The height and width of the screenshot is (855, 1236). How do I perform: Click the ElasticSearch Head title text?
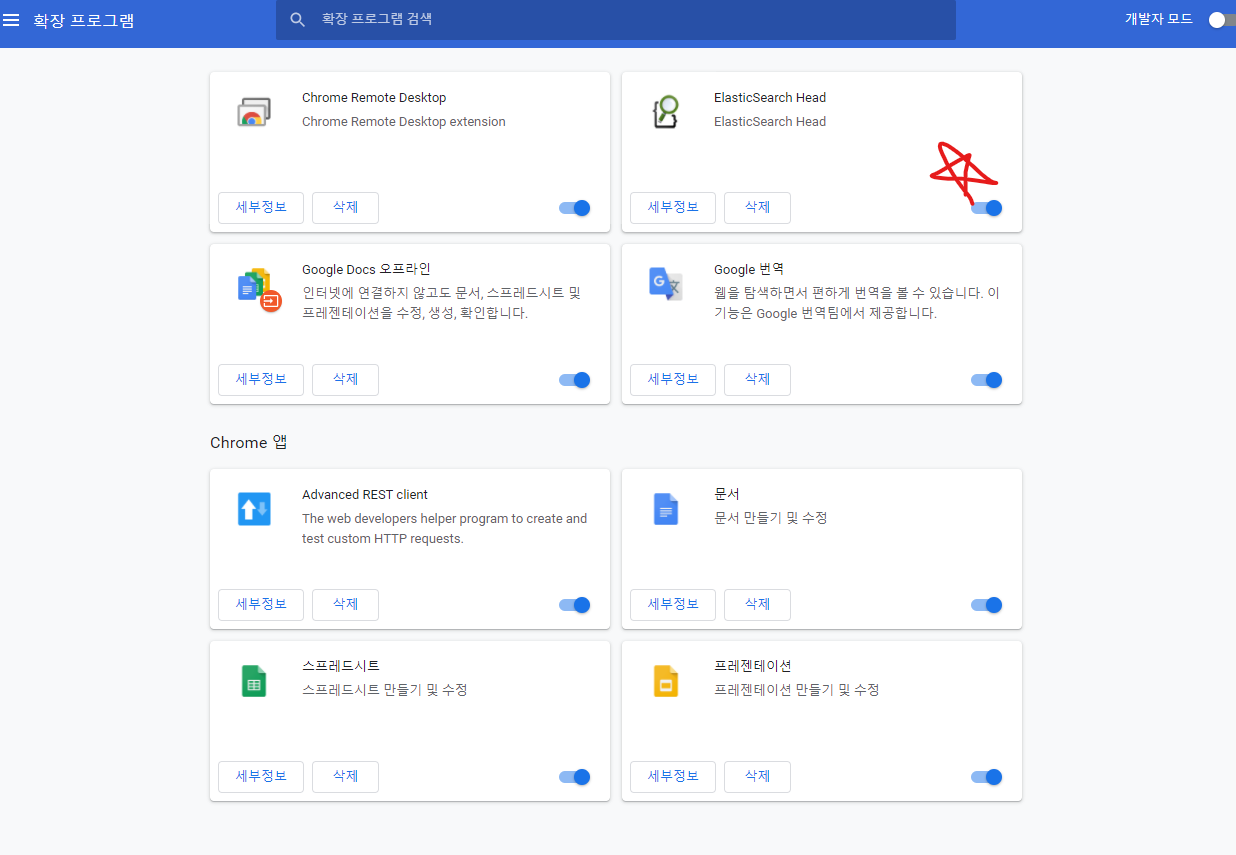click(770, 98)
